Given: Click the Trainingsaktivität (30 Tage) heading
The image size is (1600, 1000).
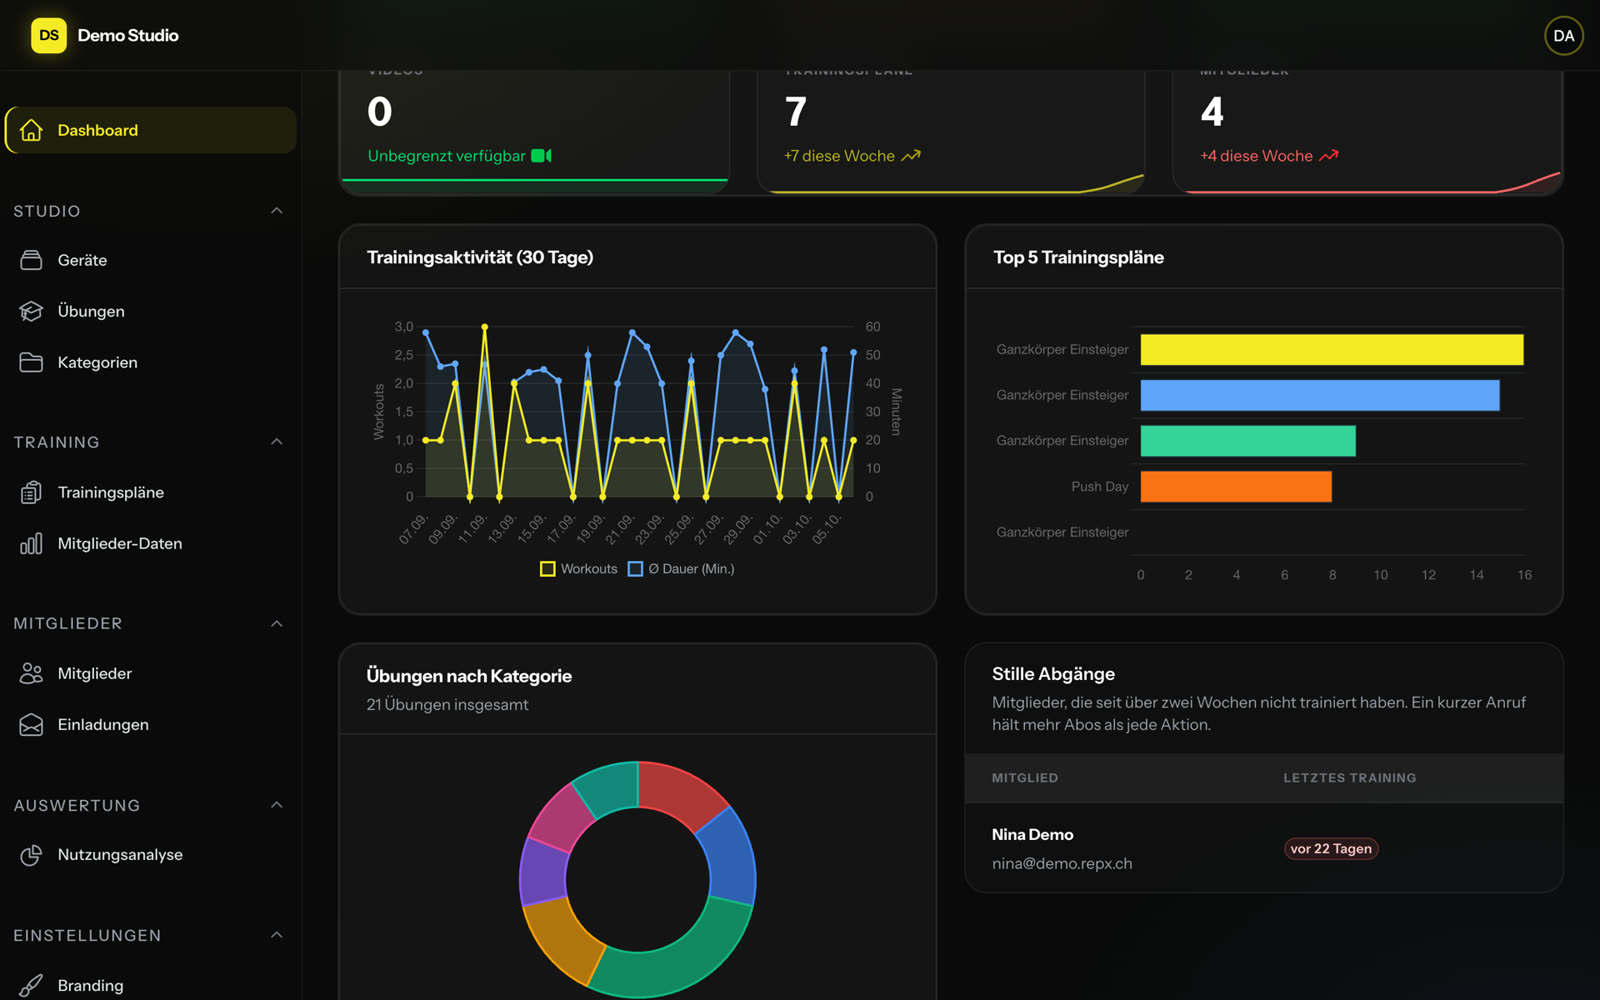Looking at the screenshot, I should click(480, 257).
